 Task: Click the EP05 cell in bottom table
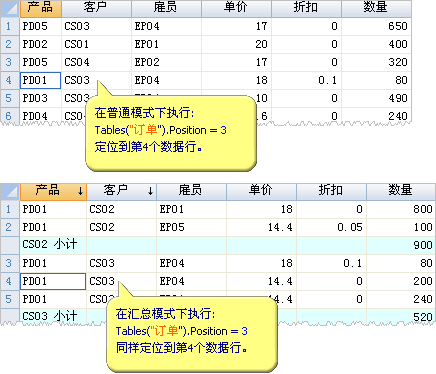pos(192,227)
